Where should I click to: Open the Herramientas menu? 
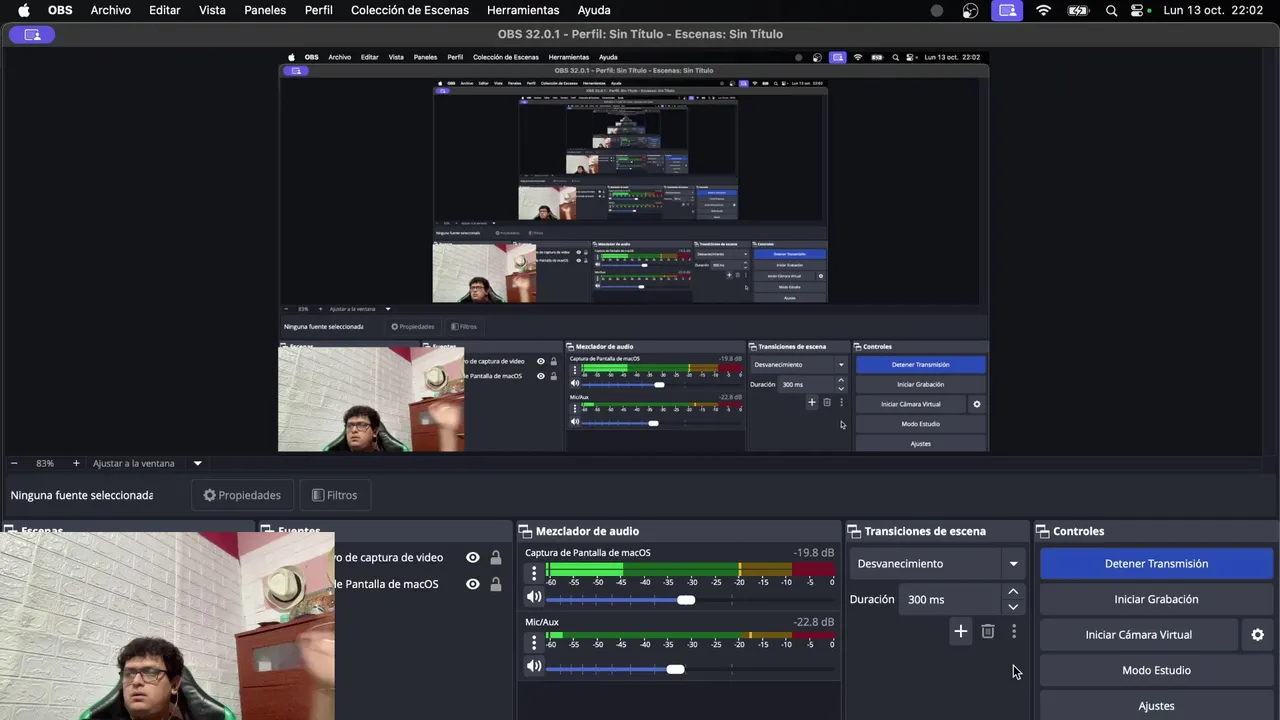point(523,10)
